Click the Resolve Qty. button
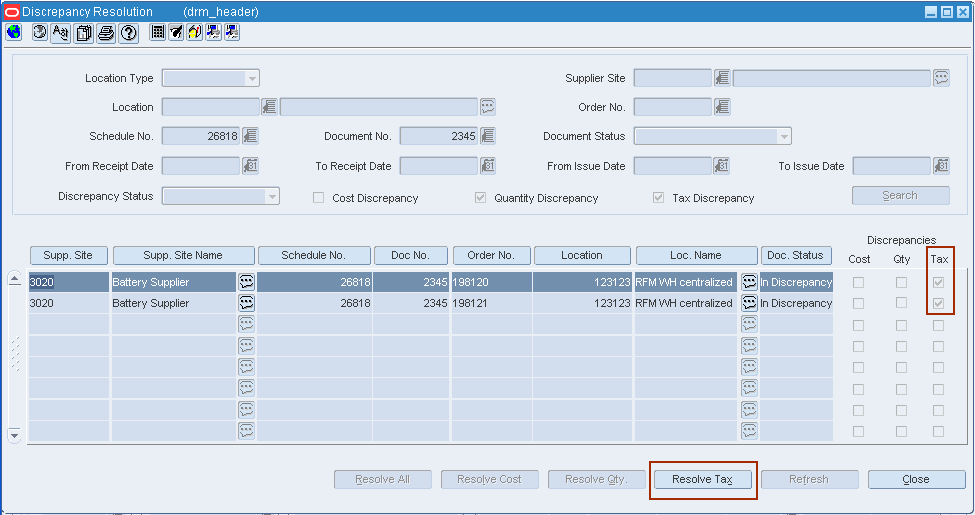Image resolution: width=975 pixels, height=515 pixels. tap(596, 480)
